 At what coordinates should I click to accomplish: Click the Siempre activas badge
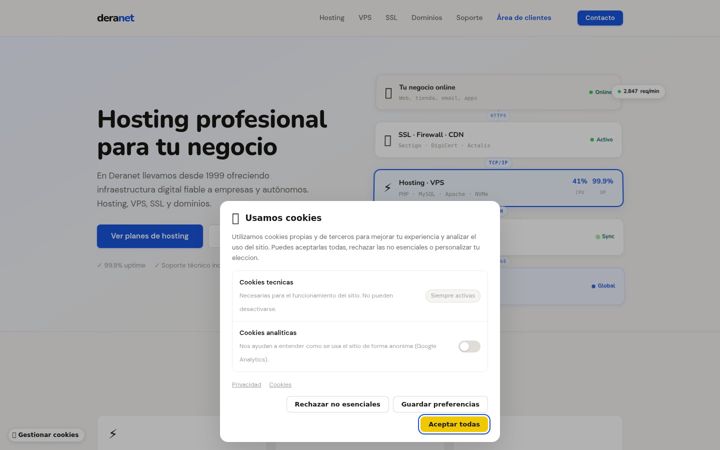tap(453, 296)
